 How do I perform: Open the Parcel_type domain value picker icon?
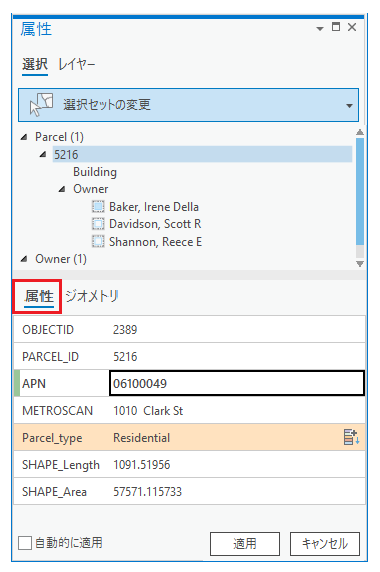pyautogui.click(x=351, y=437)
